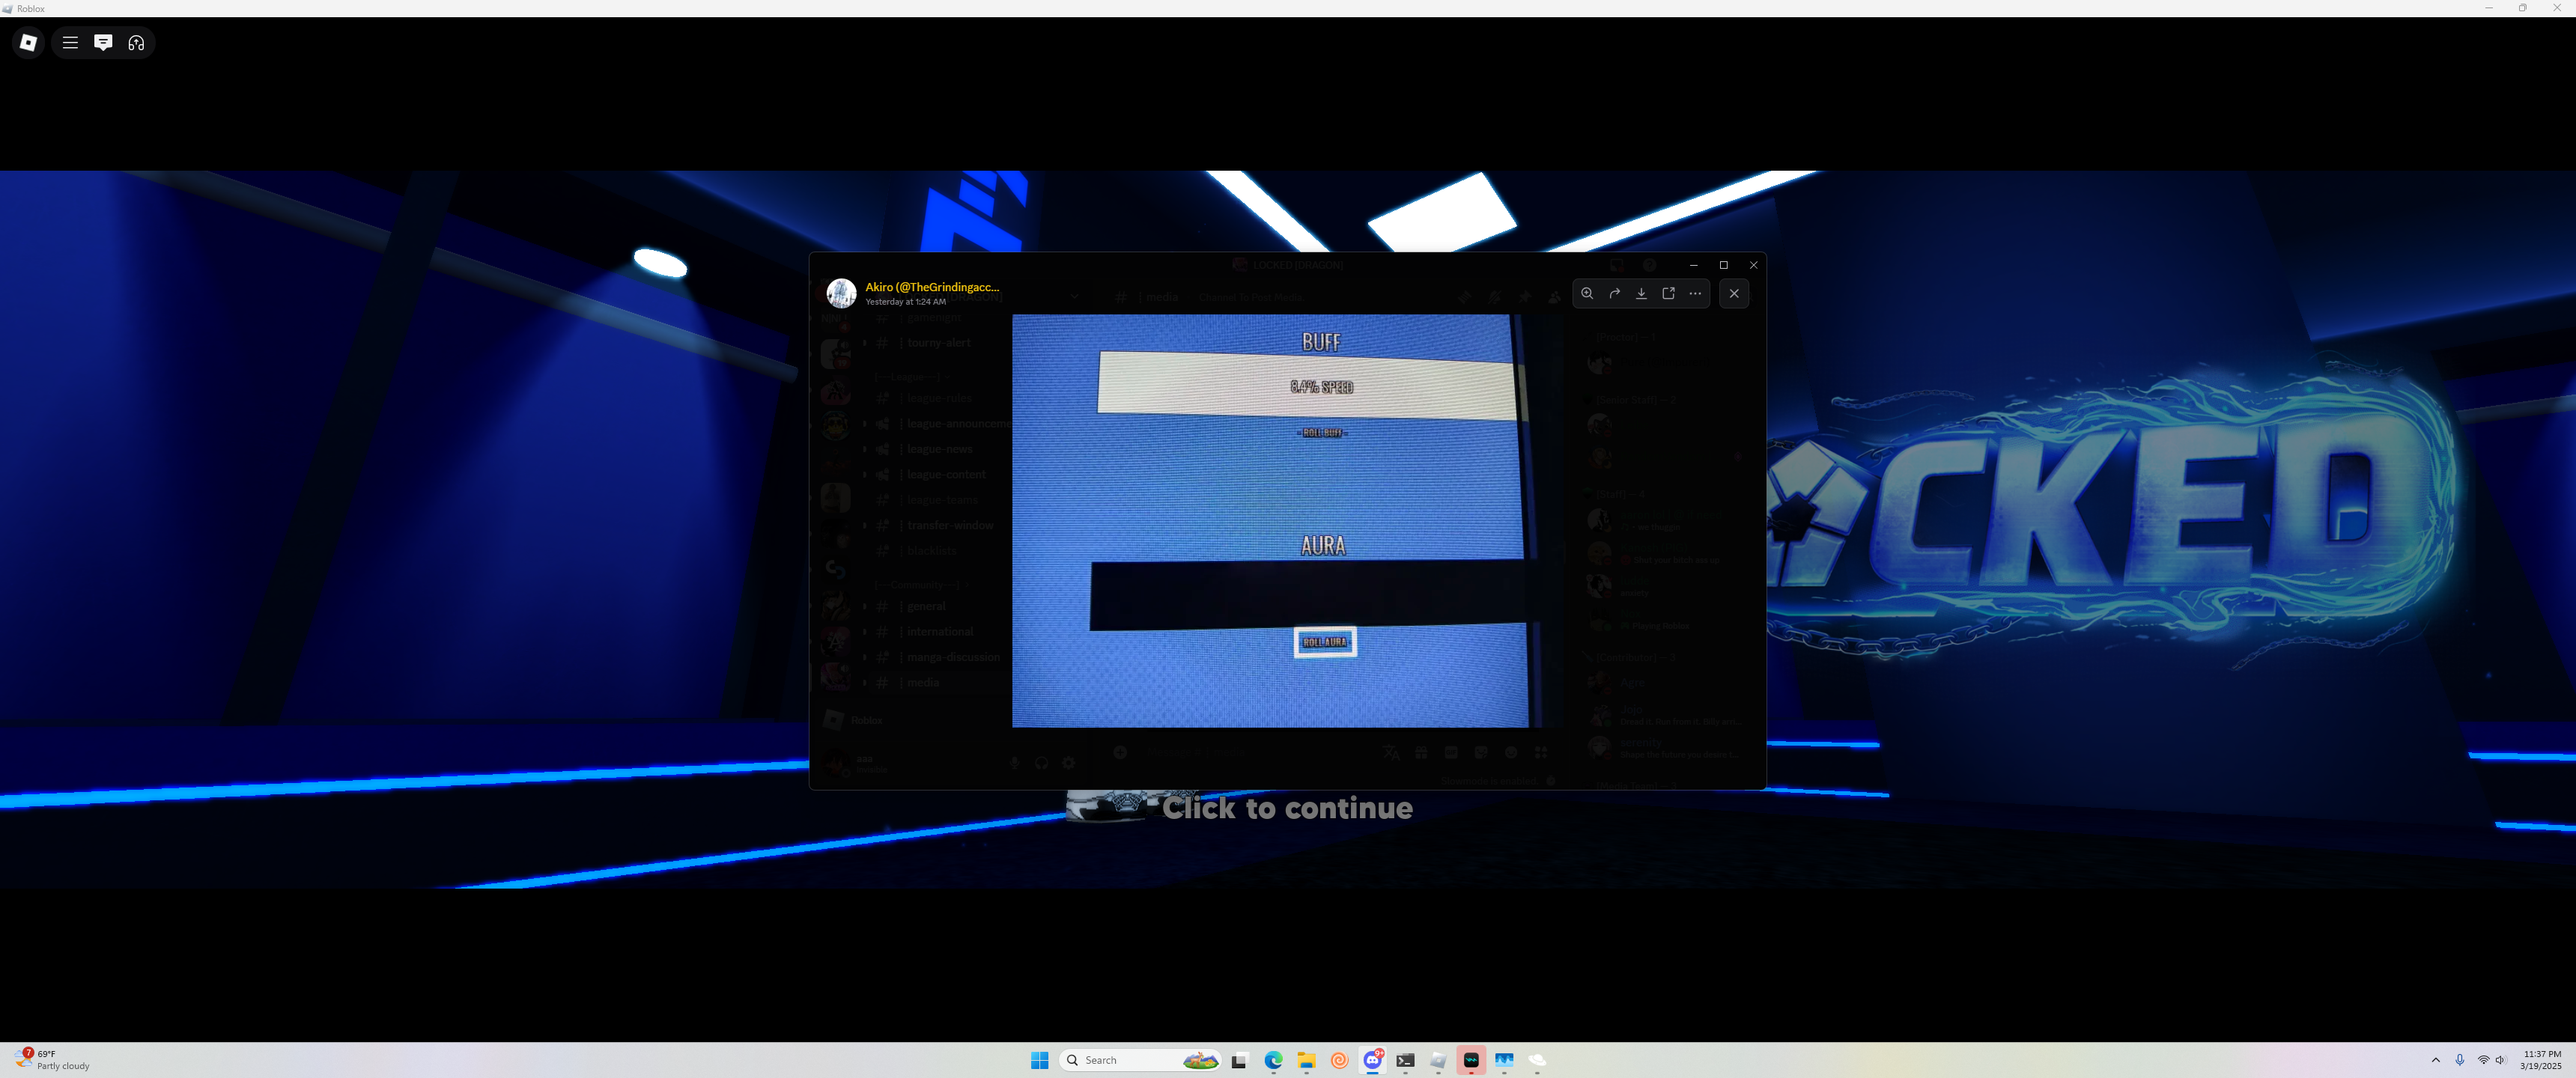
Task: Click the Roblox headset voice icon
Action: [136, 42]
